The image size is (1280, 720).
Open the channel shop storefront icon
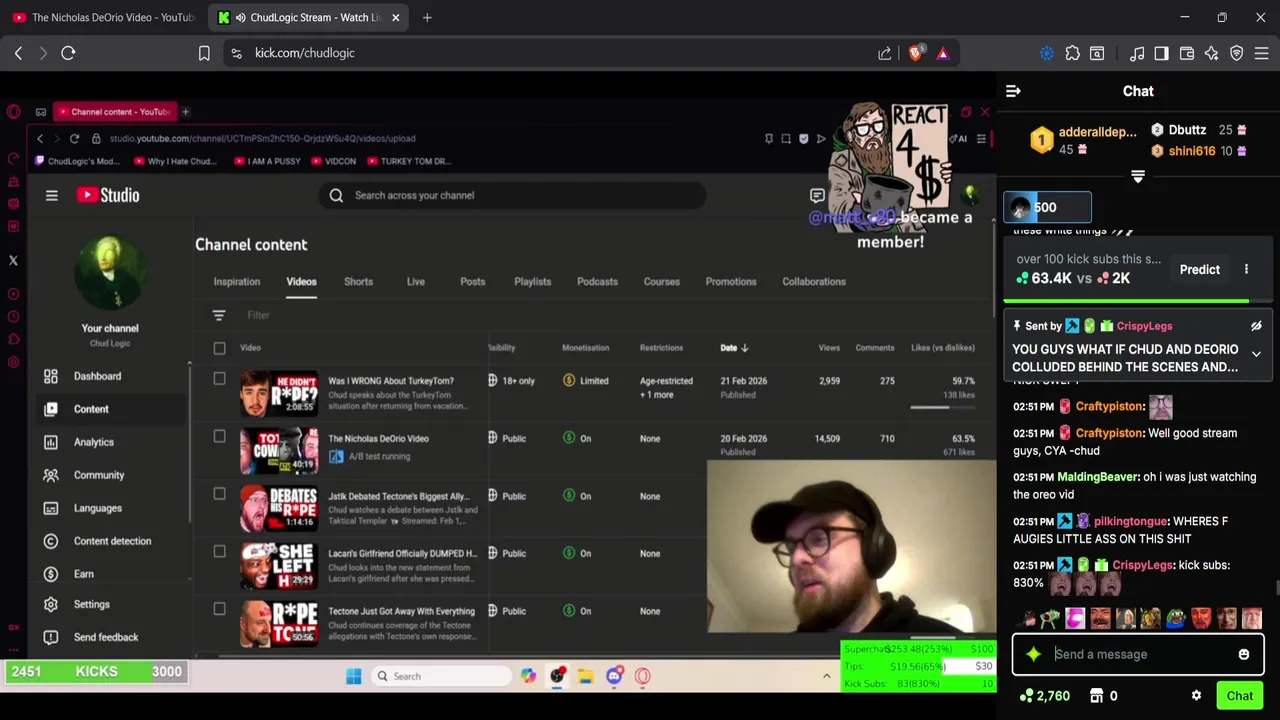[1096, 696]
